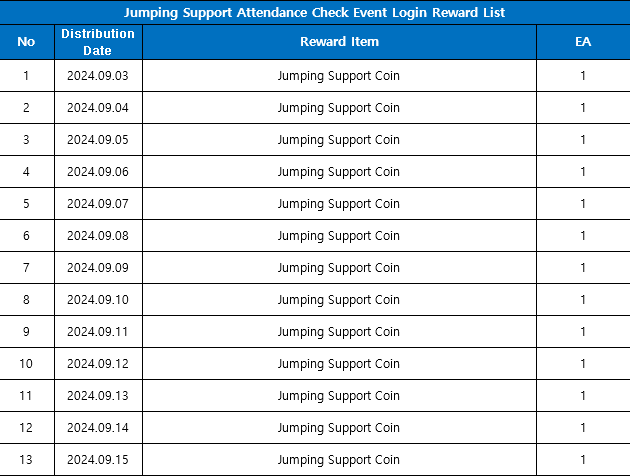Select row number 9 cell
Viewport: 630px width, 476px height.
[x=27, y=332]
